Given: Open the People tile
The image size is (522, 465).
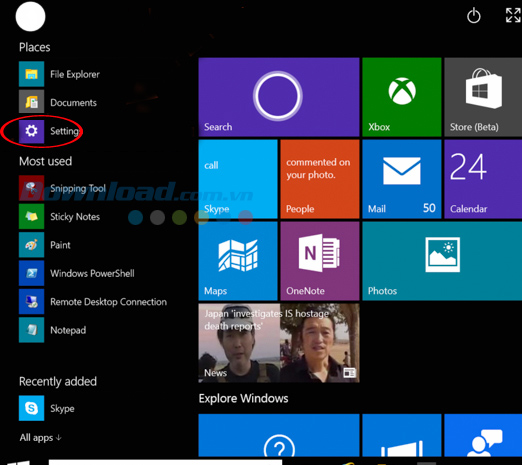Looking at the screenshot, I should pos(320,179).
